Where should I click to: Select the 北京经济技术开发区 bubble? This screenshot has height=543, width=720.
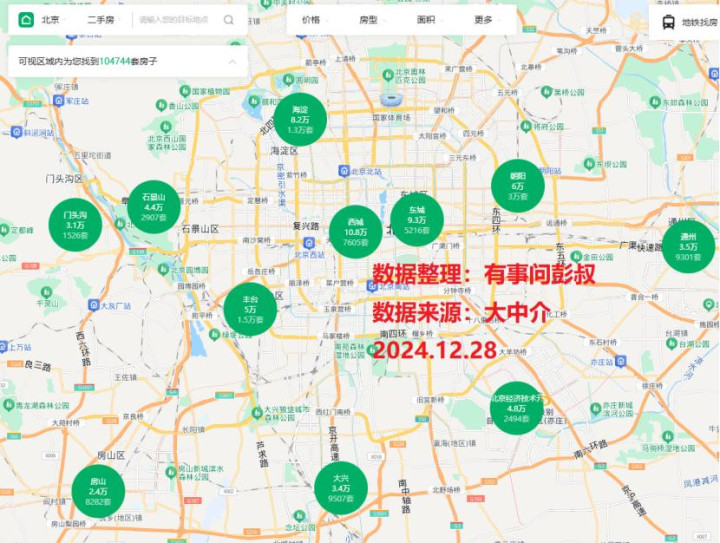[517, 408]
